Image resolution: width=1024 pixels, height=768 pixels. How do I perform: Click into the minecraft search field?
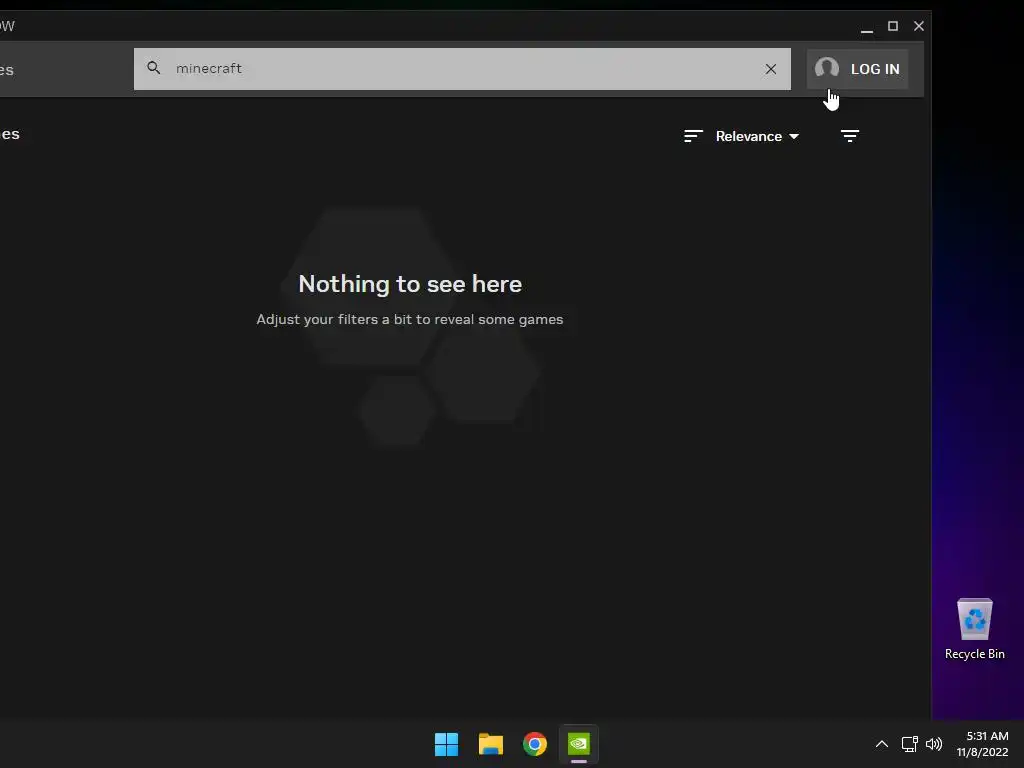[462, 69]
